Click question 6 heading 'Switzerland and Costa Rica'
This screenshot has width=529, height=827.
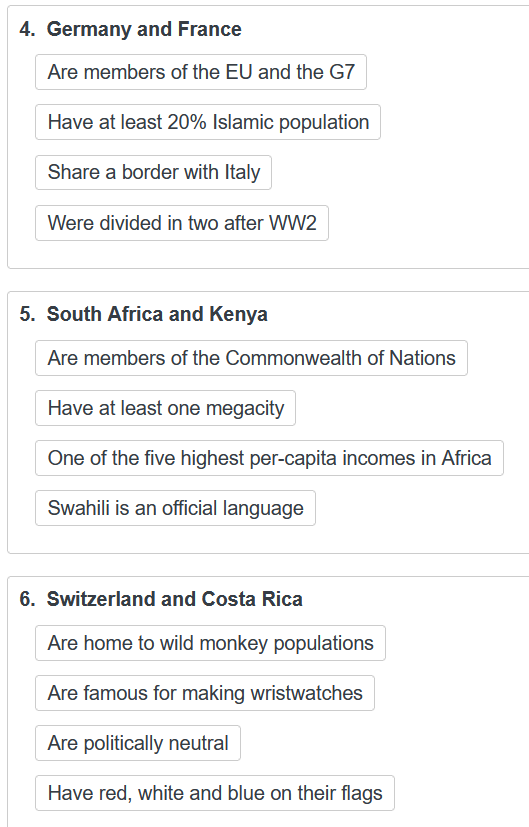click(175, 599)
